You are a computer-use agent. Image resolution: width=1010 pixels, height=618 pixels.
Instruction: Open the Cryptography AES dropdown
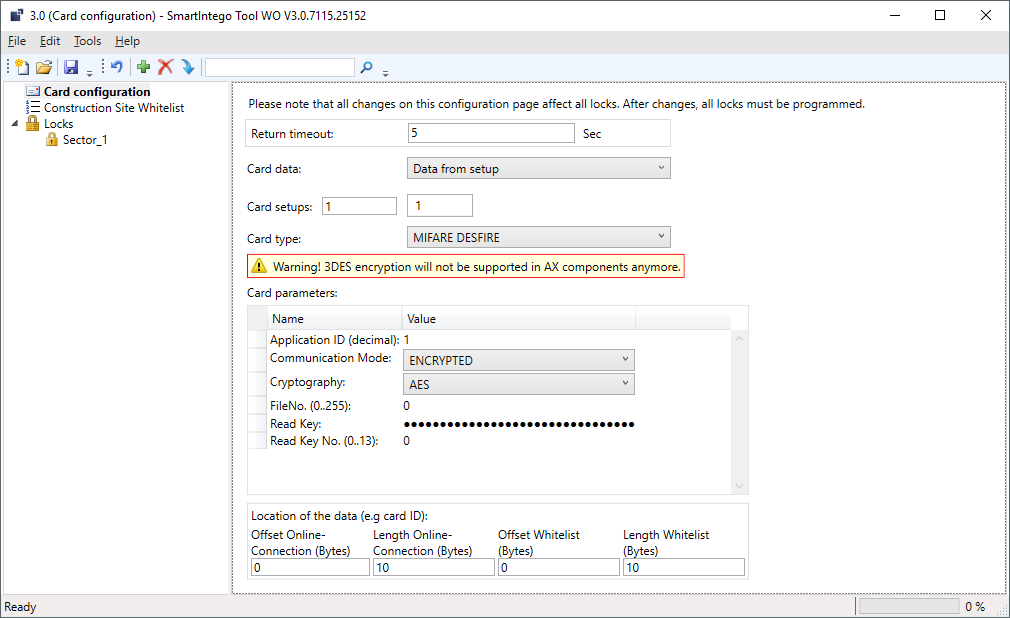click(519, 384)
